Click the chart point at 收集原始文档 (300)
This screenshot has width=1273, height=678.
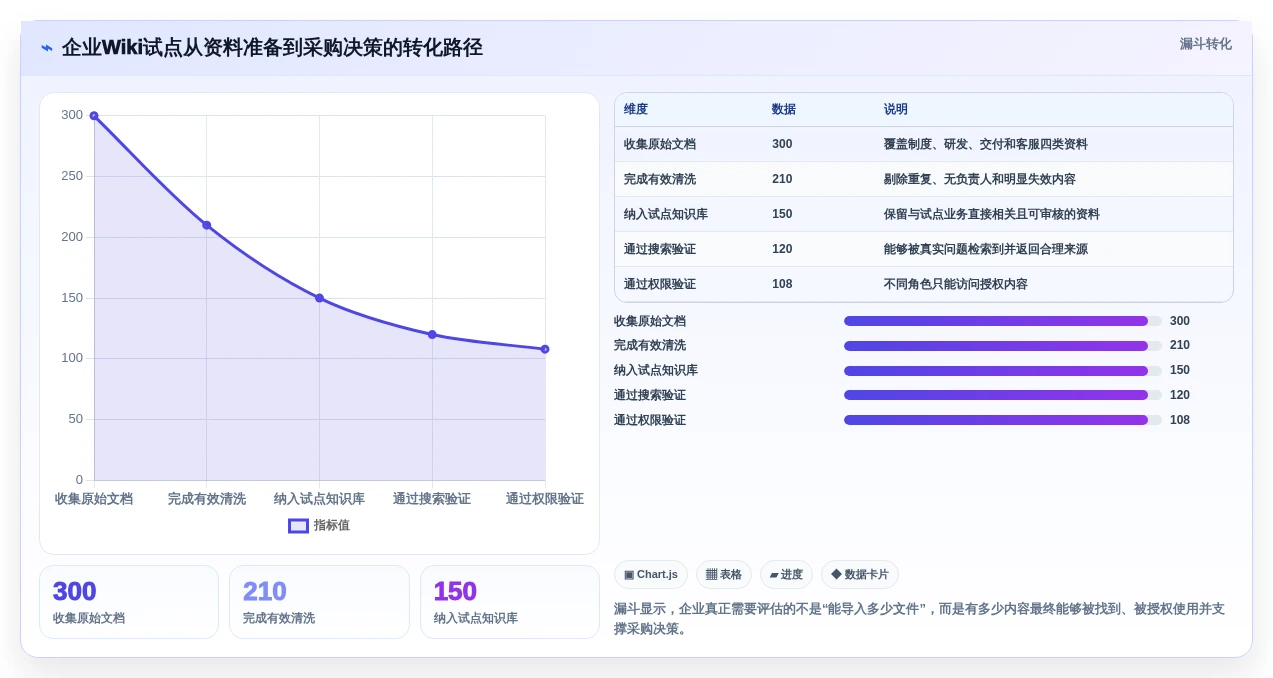94,116
